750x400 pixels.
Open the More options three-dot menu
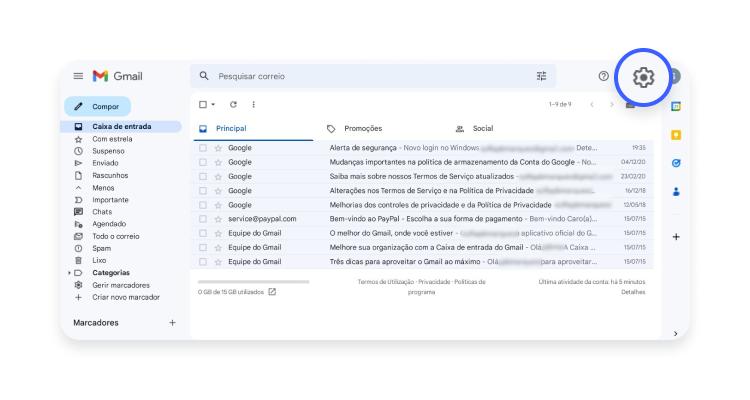point(254,104)
